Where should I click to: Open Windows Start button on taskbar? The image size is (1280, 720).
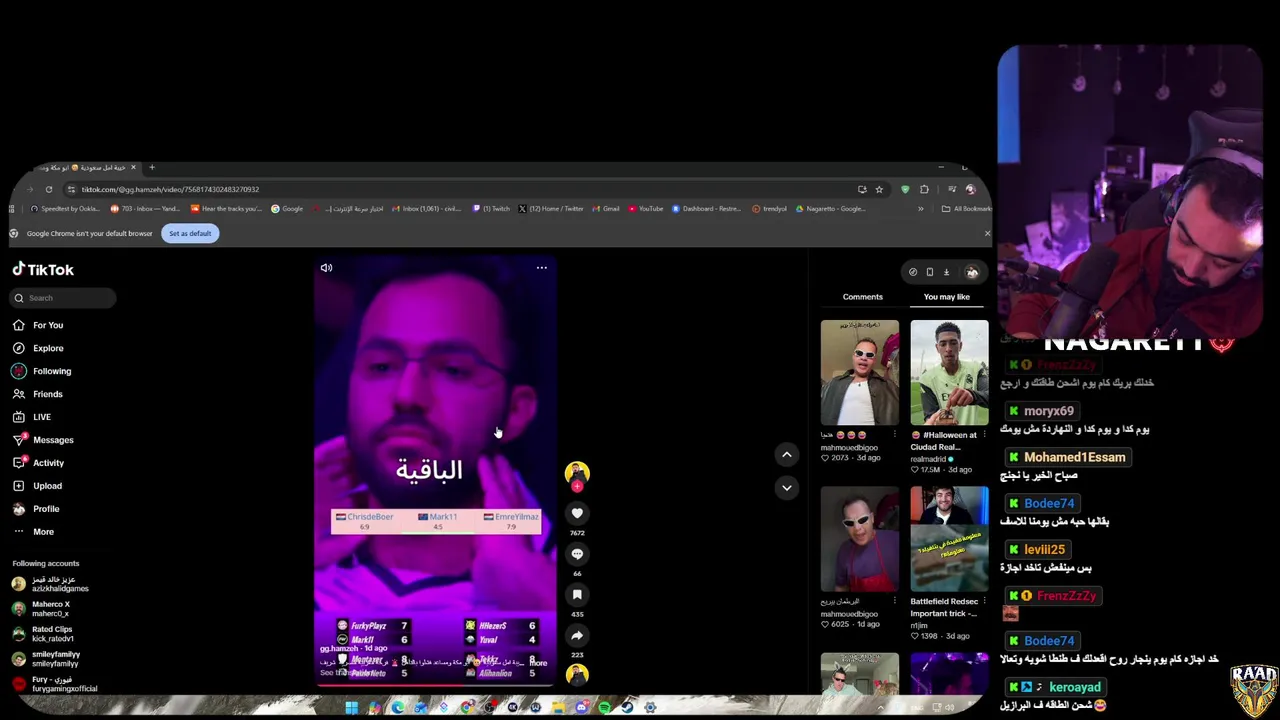351,708
